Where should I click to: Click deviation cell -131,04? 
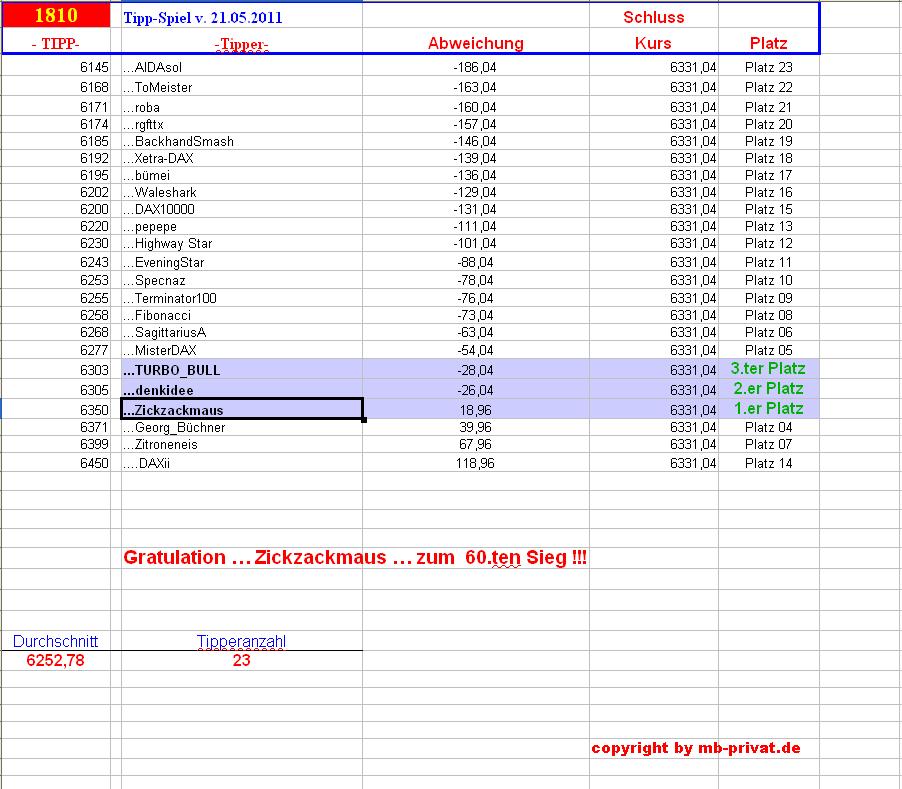475,209
